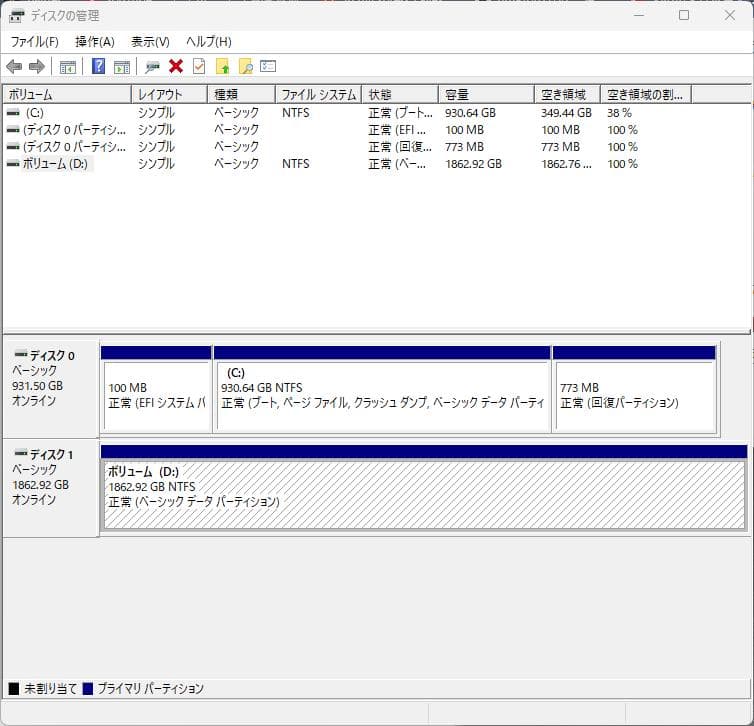Click the 349.44 GB free space cell
Image resolution: width=754 pixels, height=726 pixels.
(x=566, y=113)
